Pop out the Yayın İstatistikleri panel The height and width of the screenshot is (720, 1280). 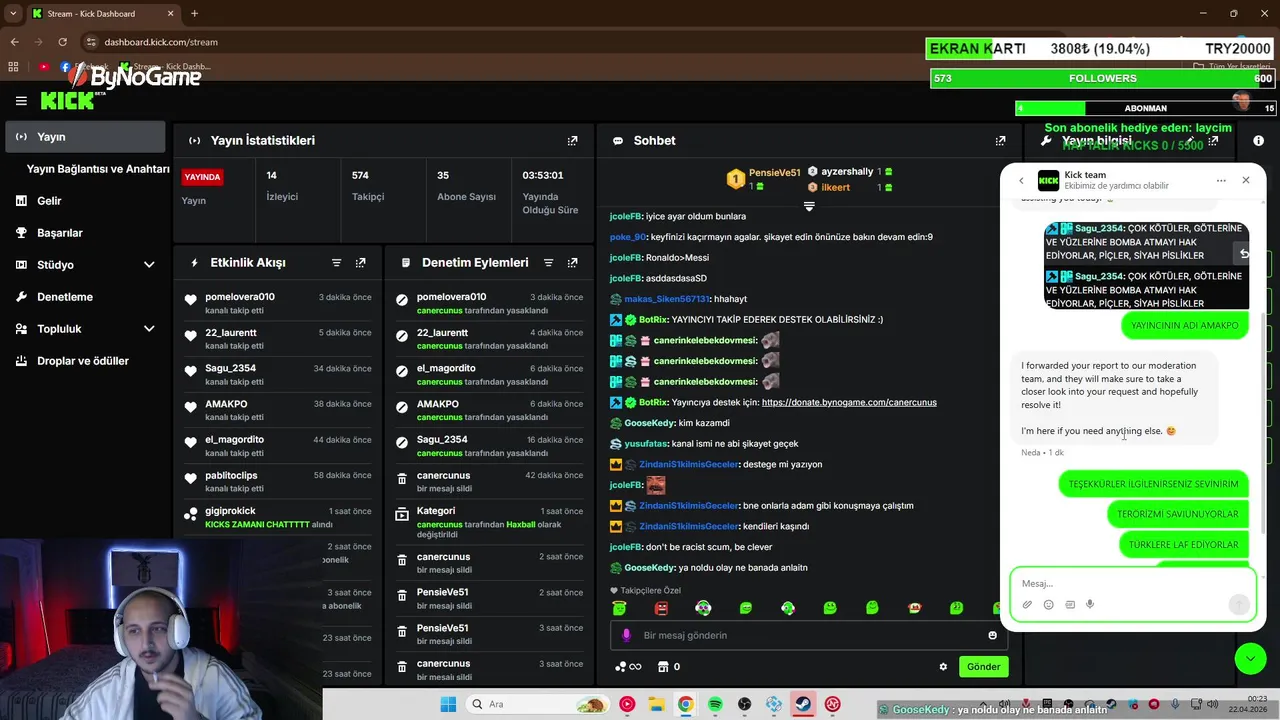click(572, 141)
